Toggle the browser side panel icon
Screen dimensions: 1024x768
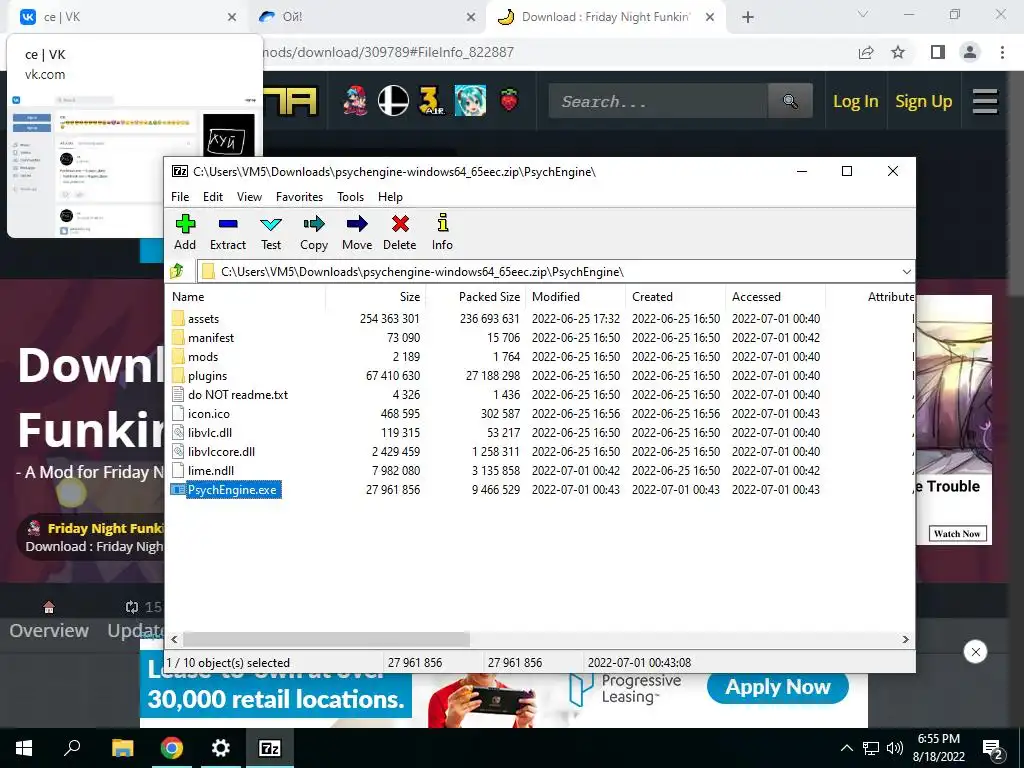(x=938, y=52)
